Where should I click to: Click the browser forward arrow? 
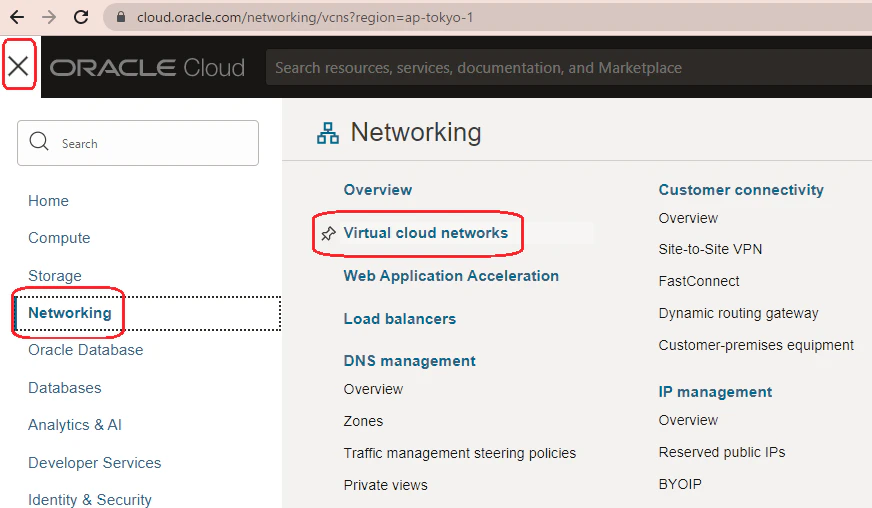tap(49, 17)
